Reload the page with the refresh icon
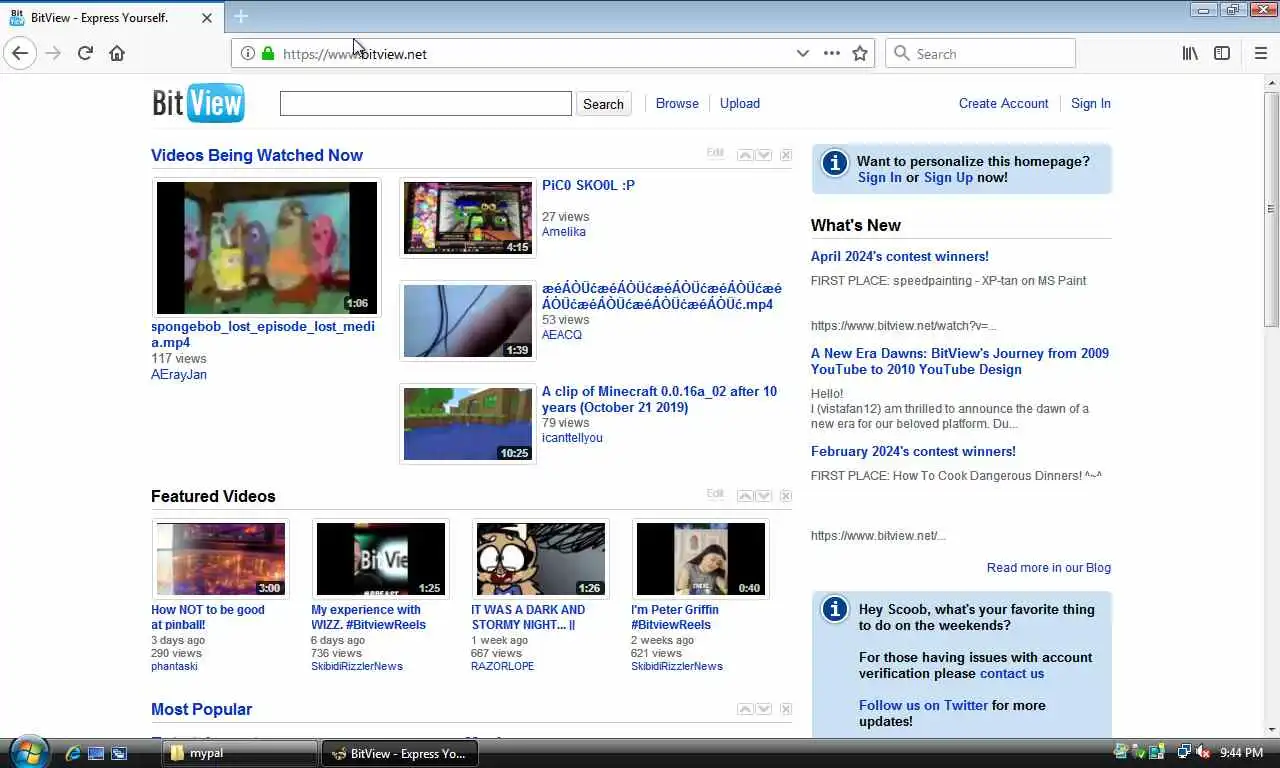This screenshot has height=768, width=1280. click(85, 53)
